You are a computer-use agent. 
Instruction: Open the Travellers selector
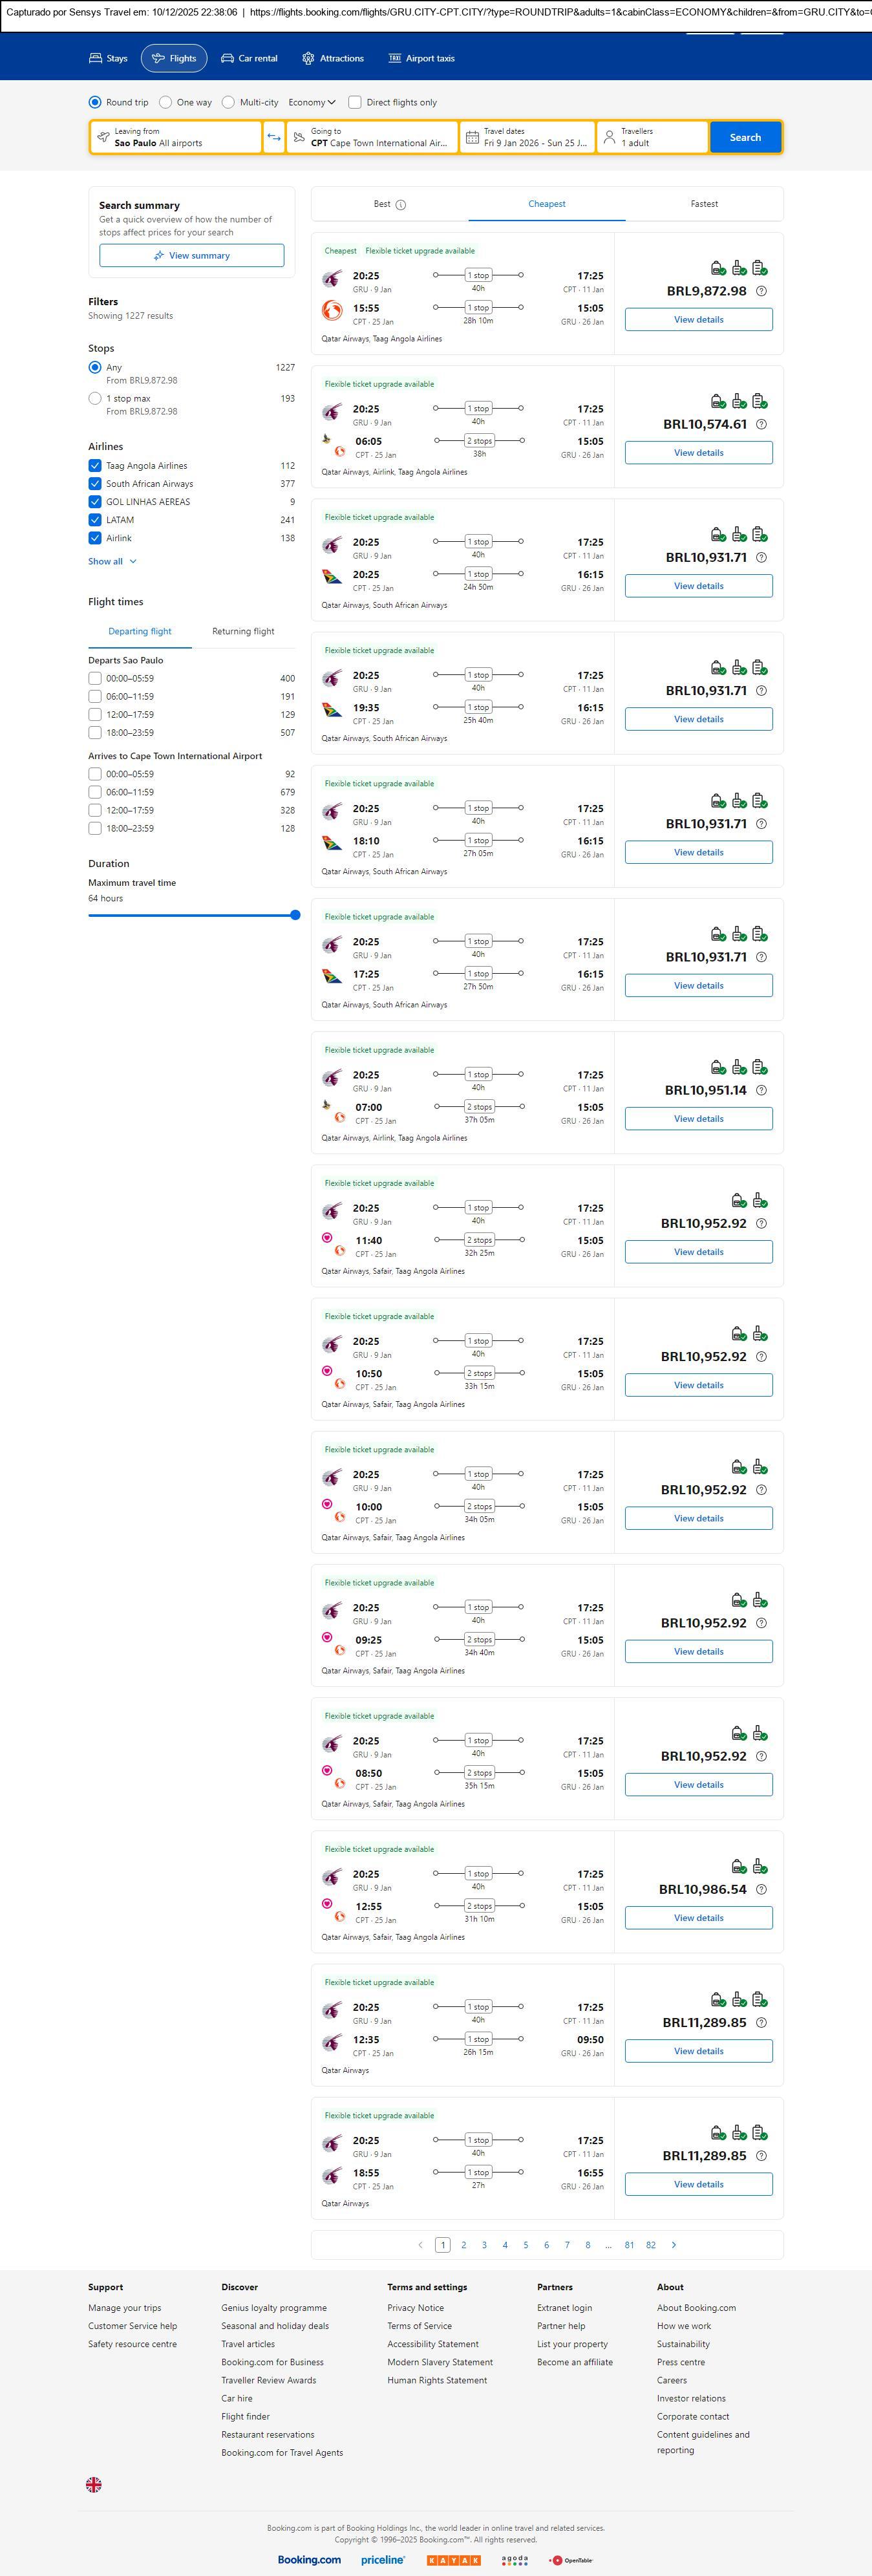(652, 137)
